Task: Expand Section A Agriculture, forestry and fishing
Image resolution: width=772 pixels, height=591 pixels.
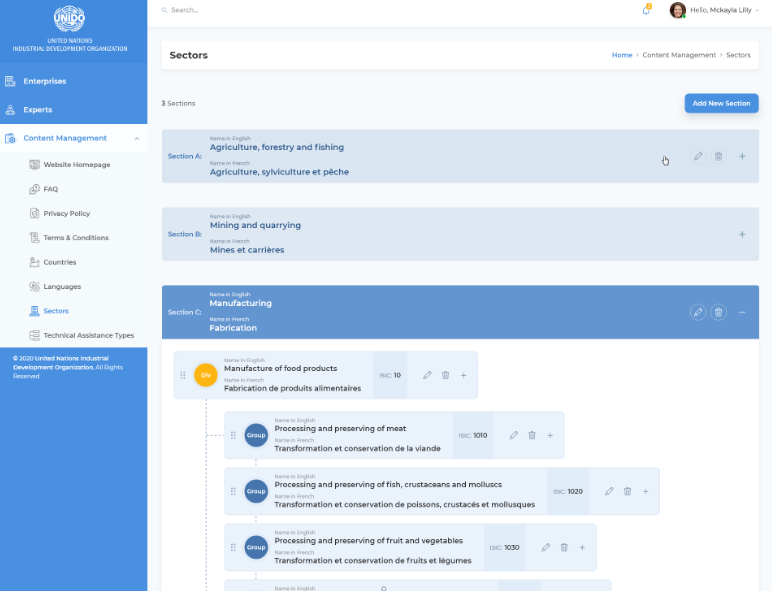Action: (x=742, y=157)
